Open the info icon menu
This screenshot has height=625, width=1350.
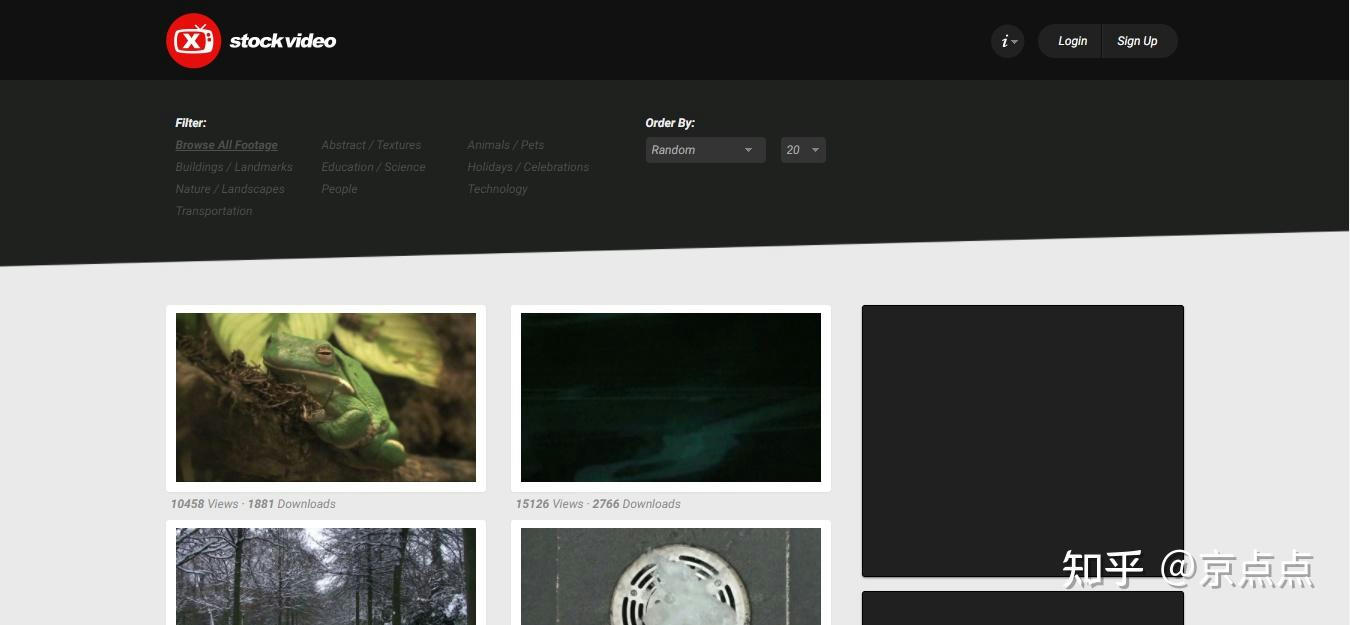(x=1007, y=41)
